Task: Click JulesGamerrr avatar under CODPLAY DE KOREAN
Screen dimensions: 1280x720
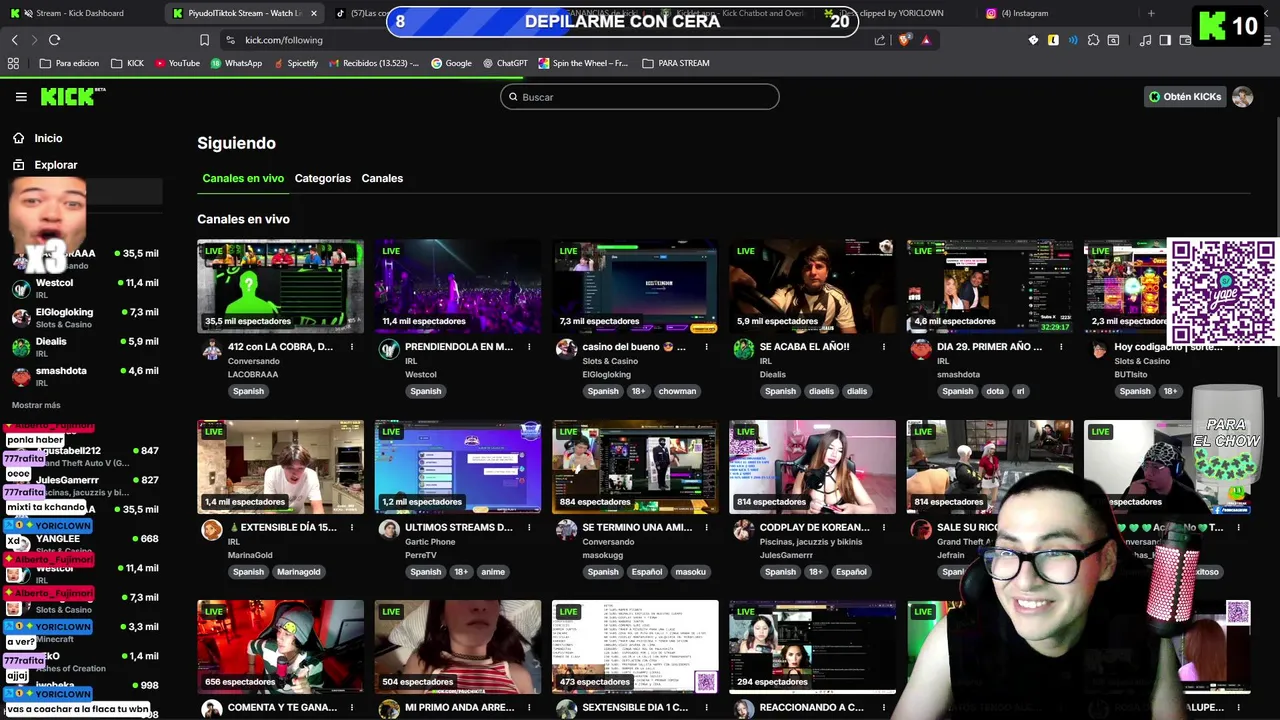Action: click(743, 529)
